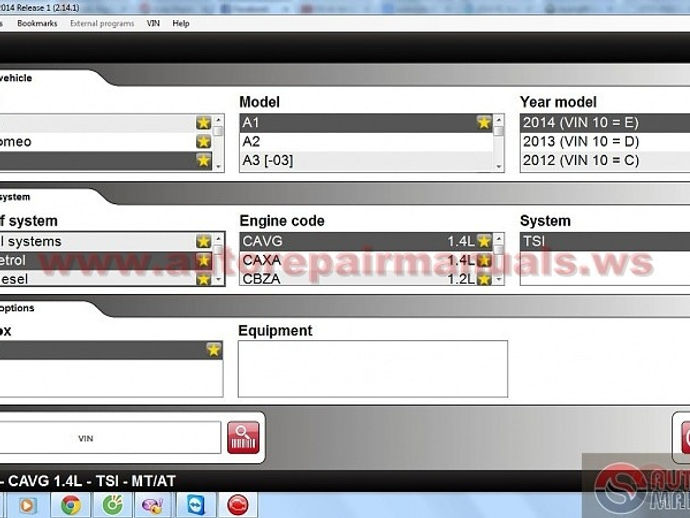Click scroll up arrow in Model list
The height and width of the screenshot is (518, 690).
(499, 120)
